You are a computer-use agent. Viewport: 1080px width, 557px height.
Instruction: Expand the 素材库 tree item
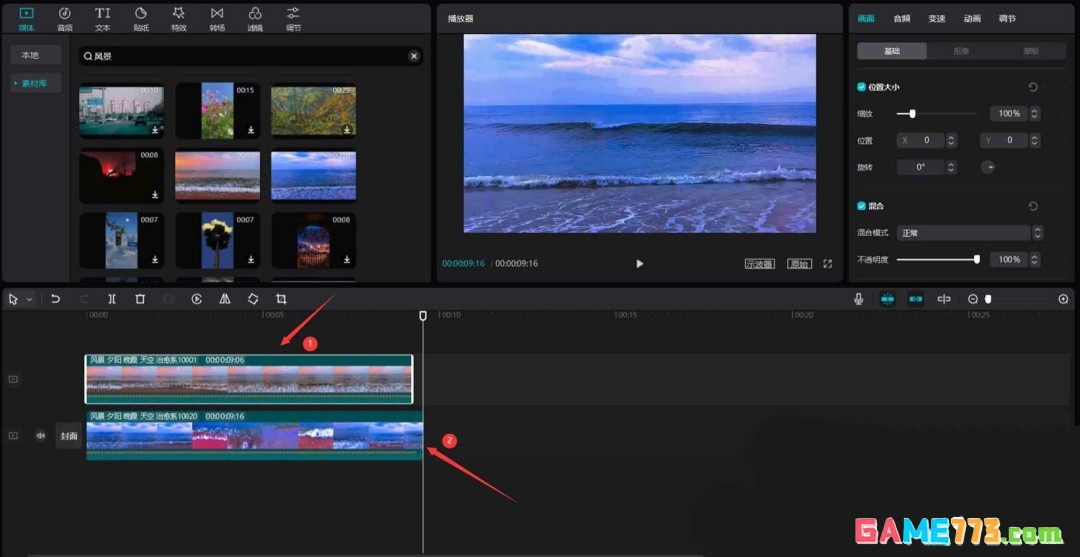coord(36,84)
